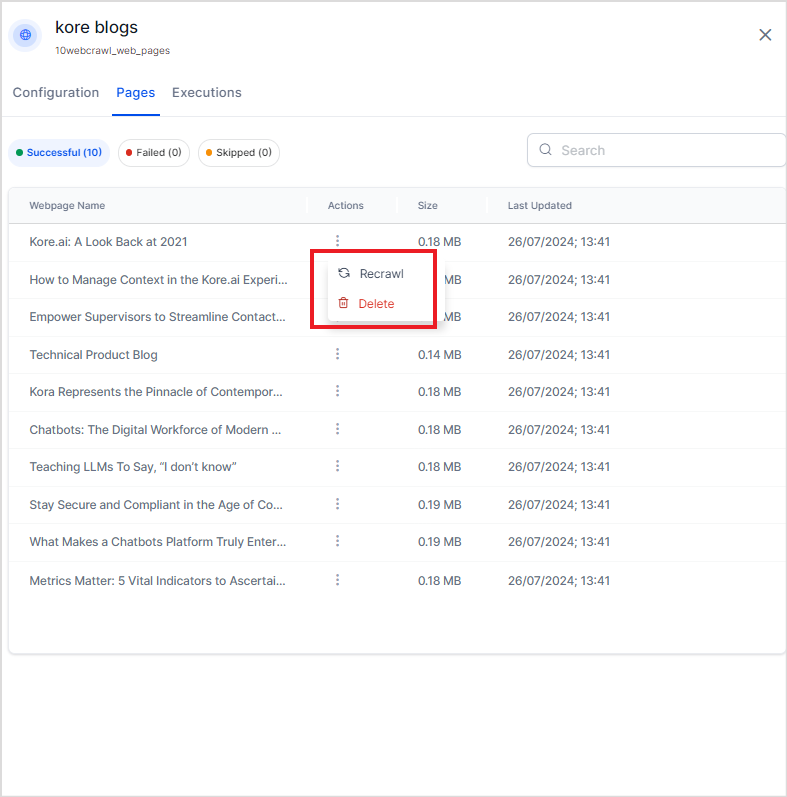Viewport: 787px width, 797px height.
Task: Click the globe icon beside kore blogs
Action: pyautogui.click(x=25, y=35)
